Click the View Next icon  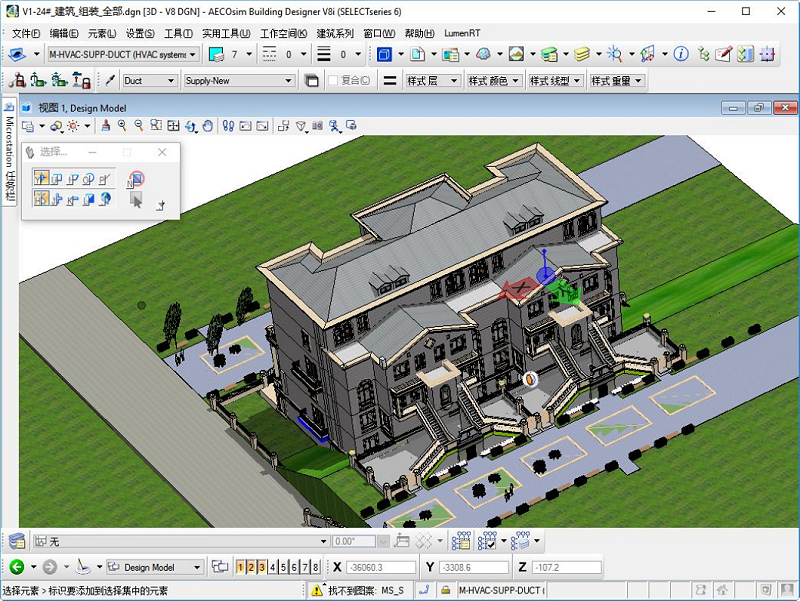coord(262,126)
